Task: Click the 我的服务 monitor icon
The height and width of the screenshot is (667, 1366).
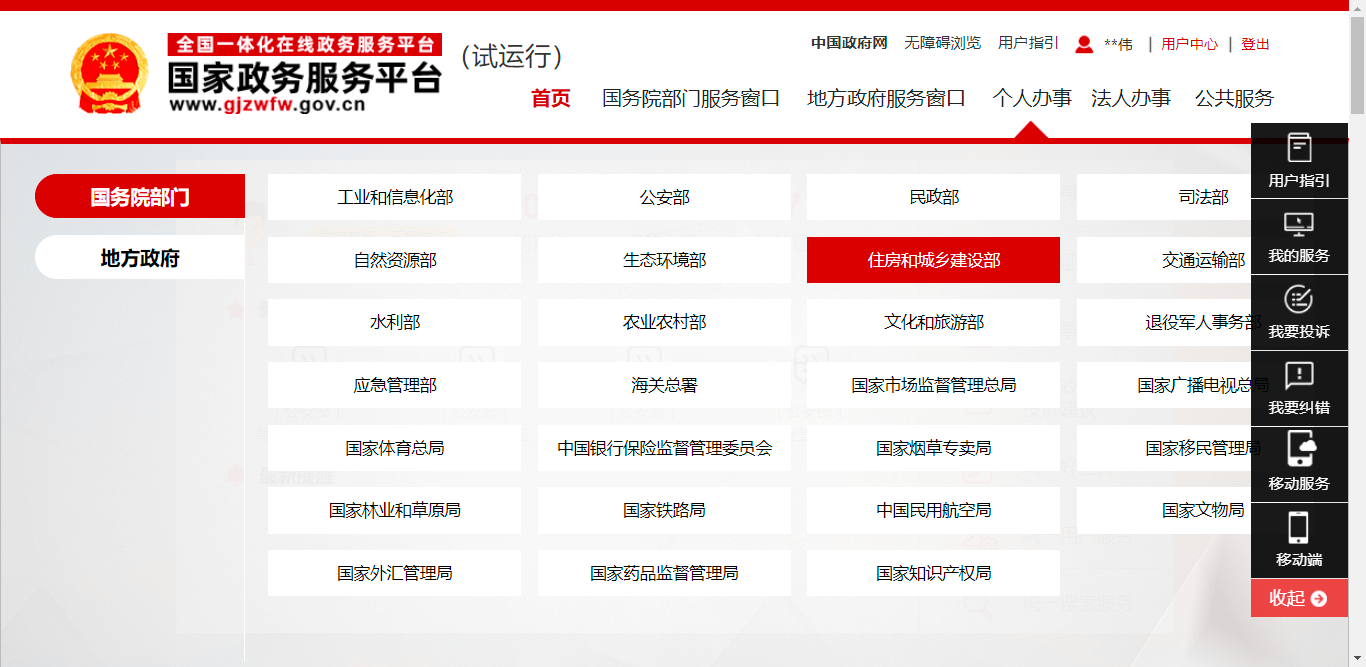Action: [x=1299, y=224]
